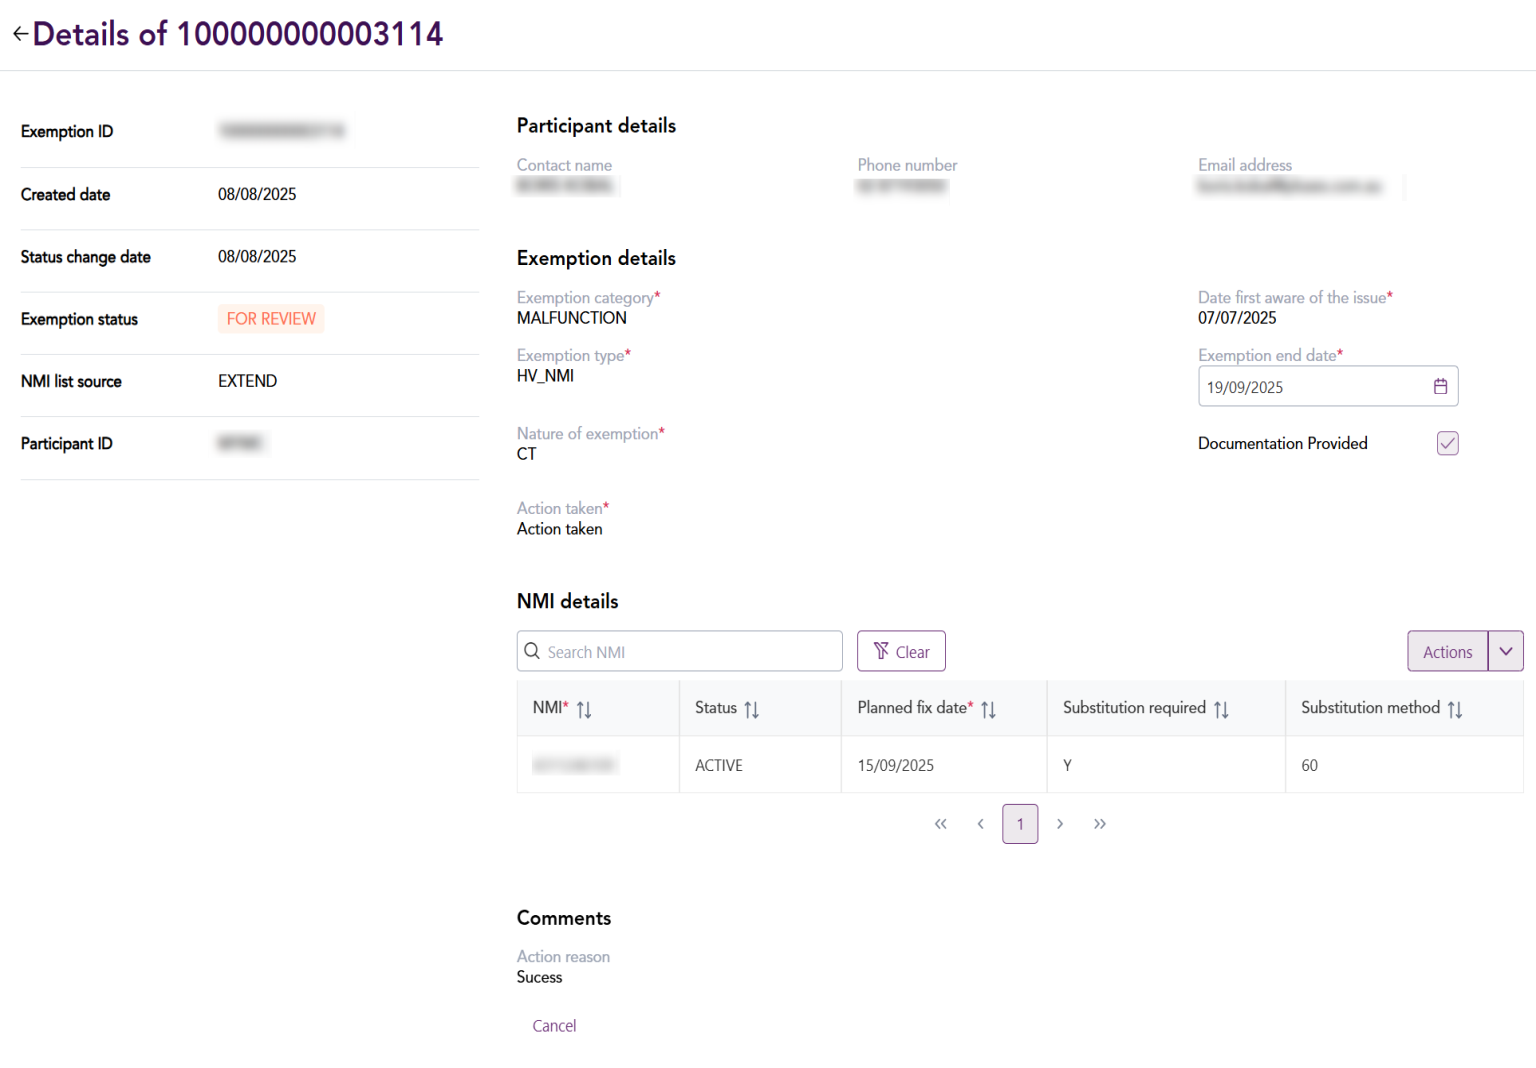Sort by Planned fix date column
Image resolution: width=1536 pixels, height=1068 pixels.
988,709
